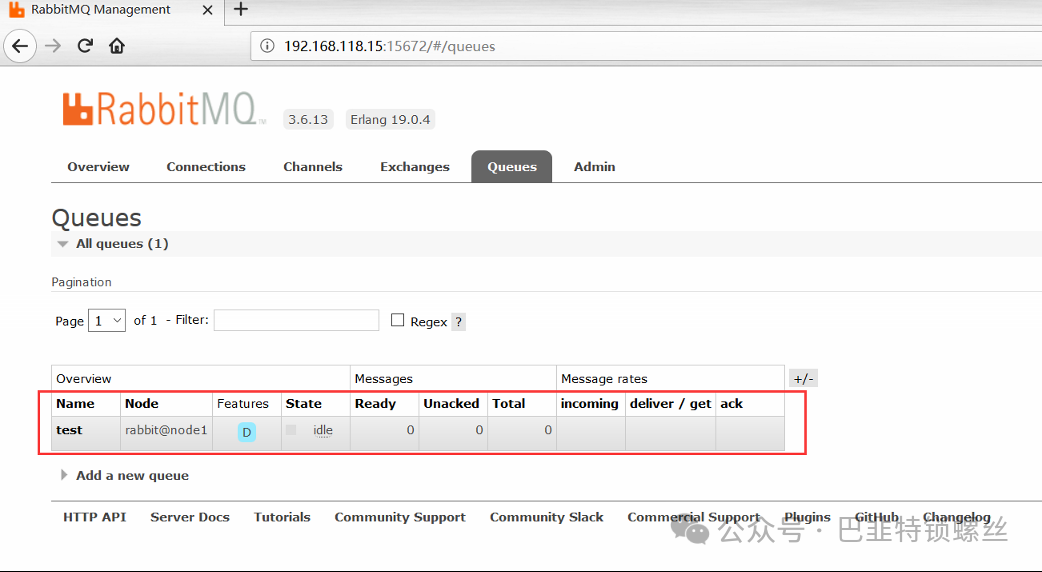
Task: Toggle the Regex filter checkbox
Action: click(397, 320)
